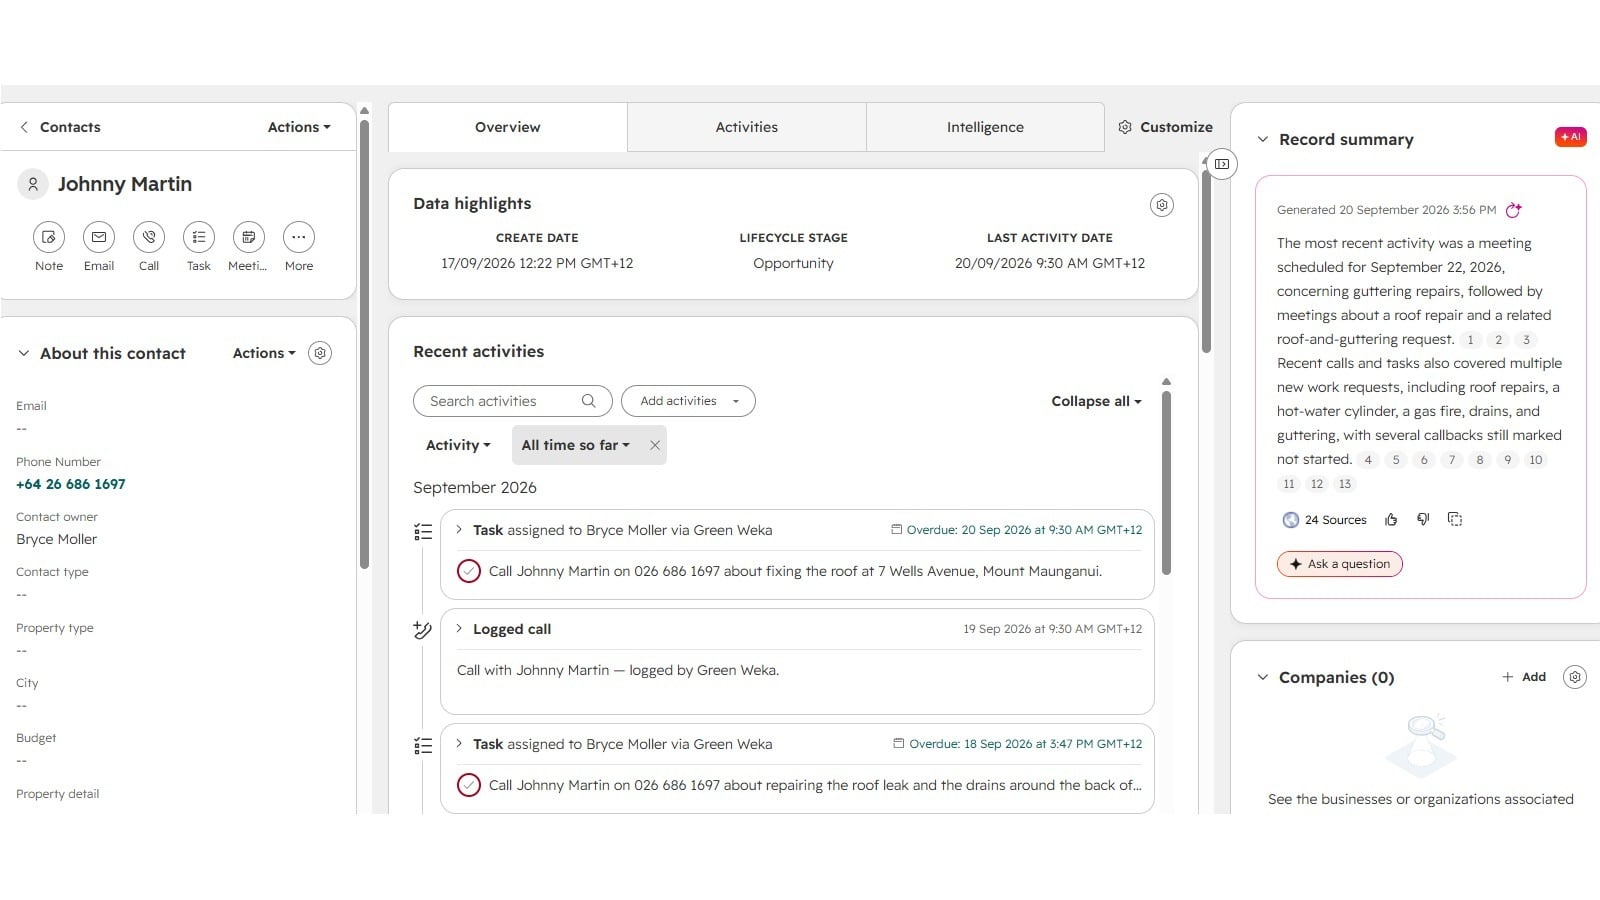
Task: Switch to the Overview tab
Action: tap(508, 127)
